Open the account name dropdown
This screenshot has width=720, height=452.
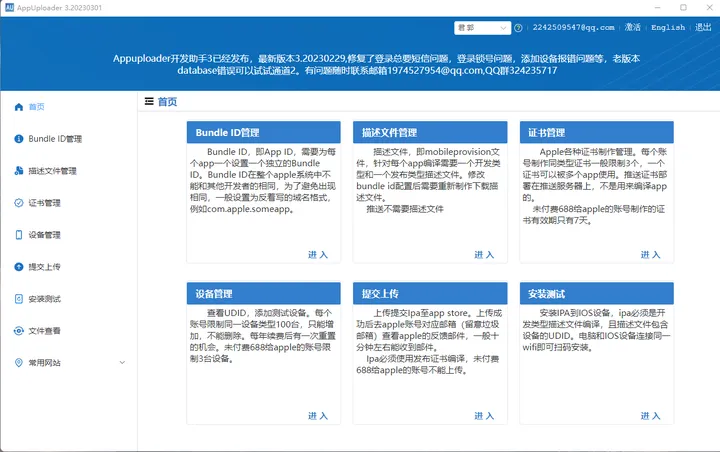click(482, 28)
